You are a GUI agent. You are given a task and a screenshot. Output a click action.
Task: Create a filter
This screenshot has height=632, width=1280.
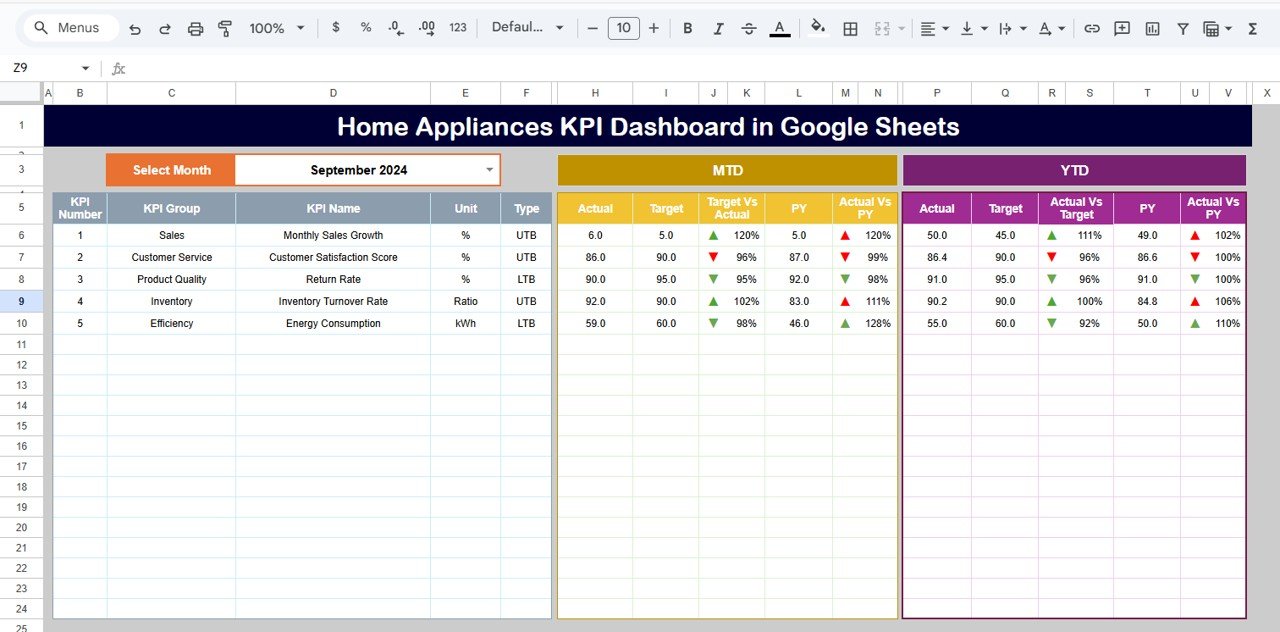tap(1182, 27)
